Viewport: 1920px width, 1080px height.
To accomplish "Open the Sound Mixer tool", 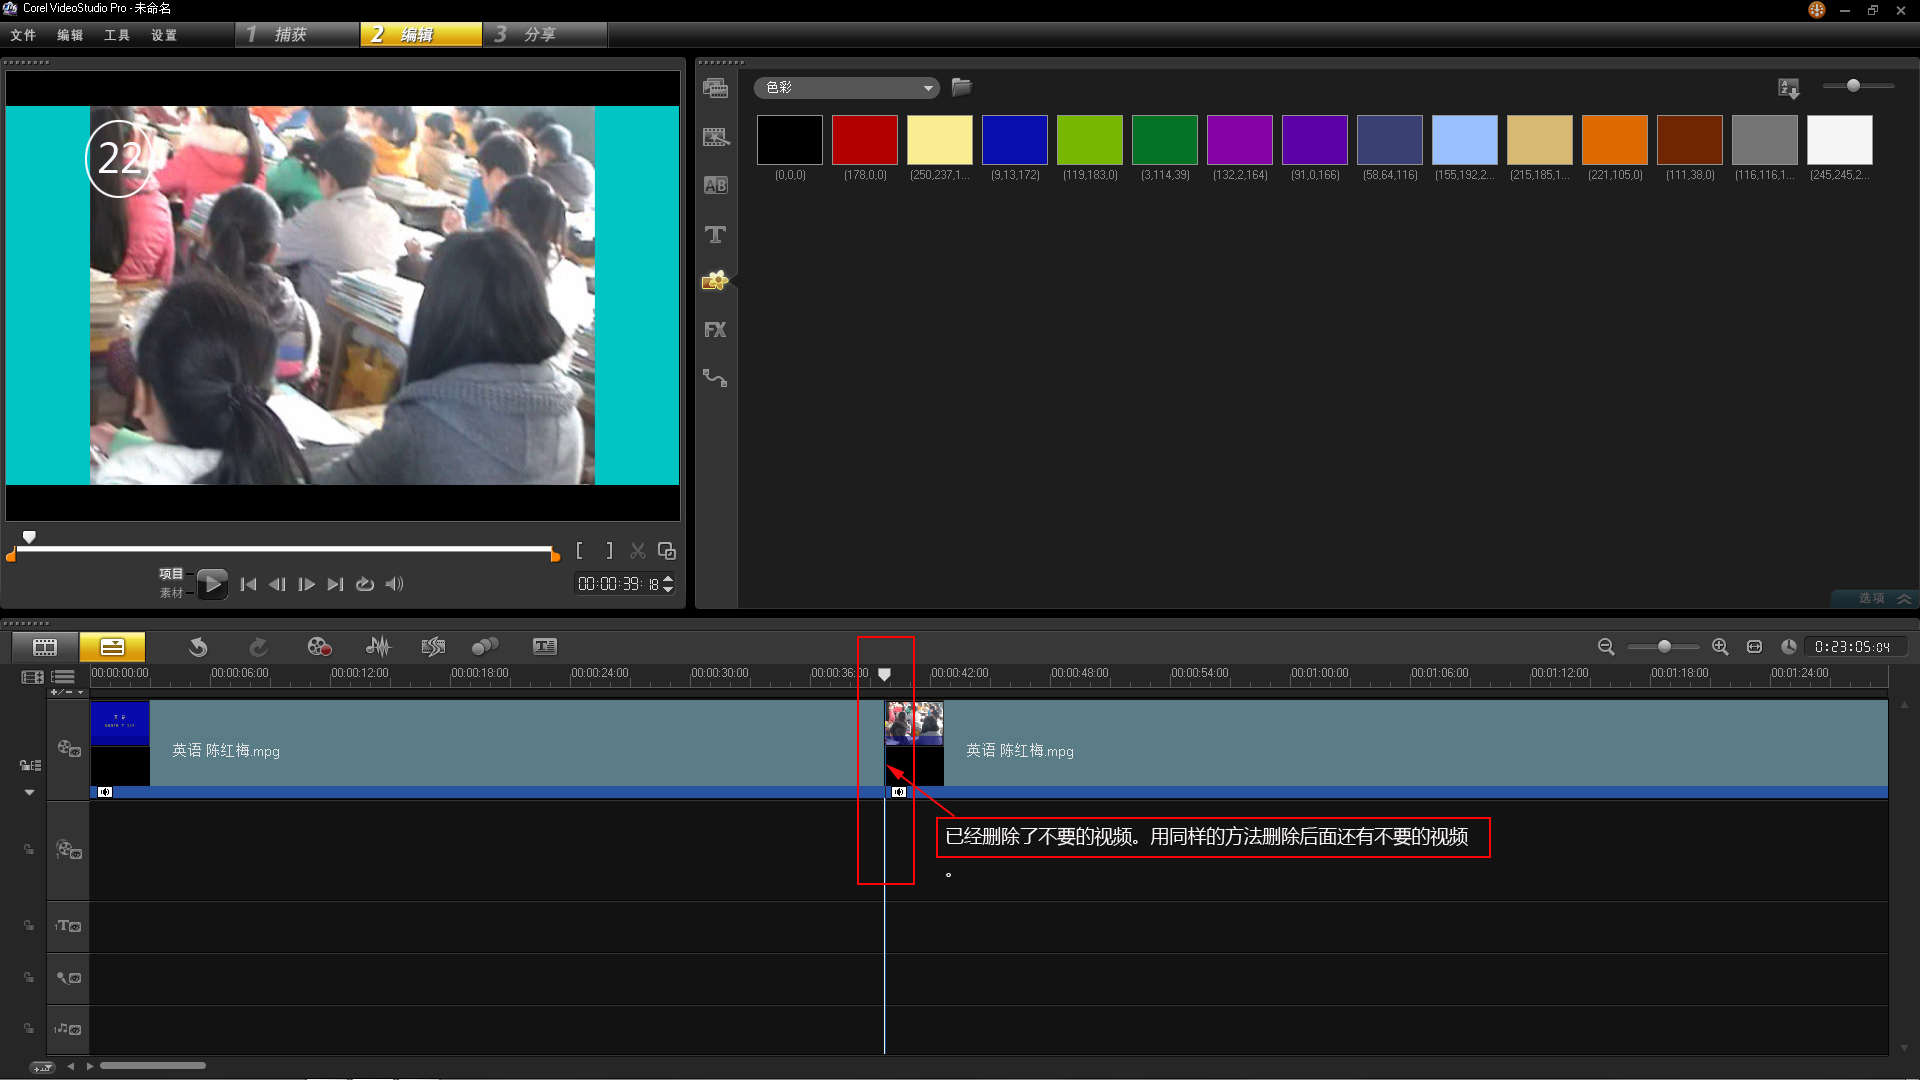I will coord(378,647).
